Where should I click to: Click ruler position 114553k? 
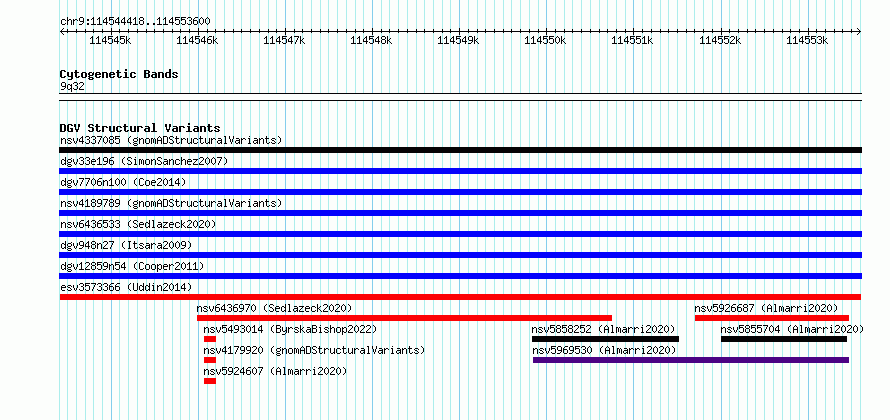[807, 41]
